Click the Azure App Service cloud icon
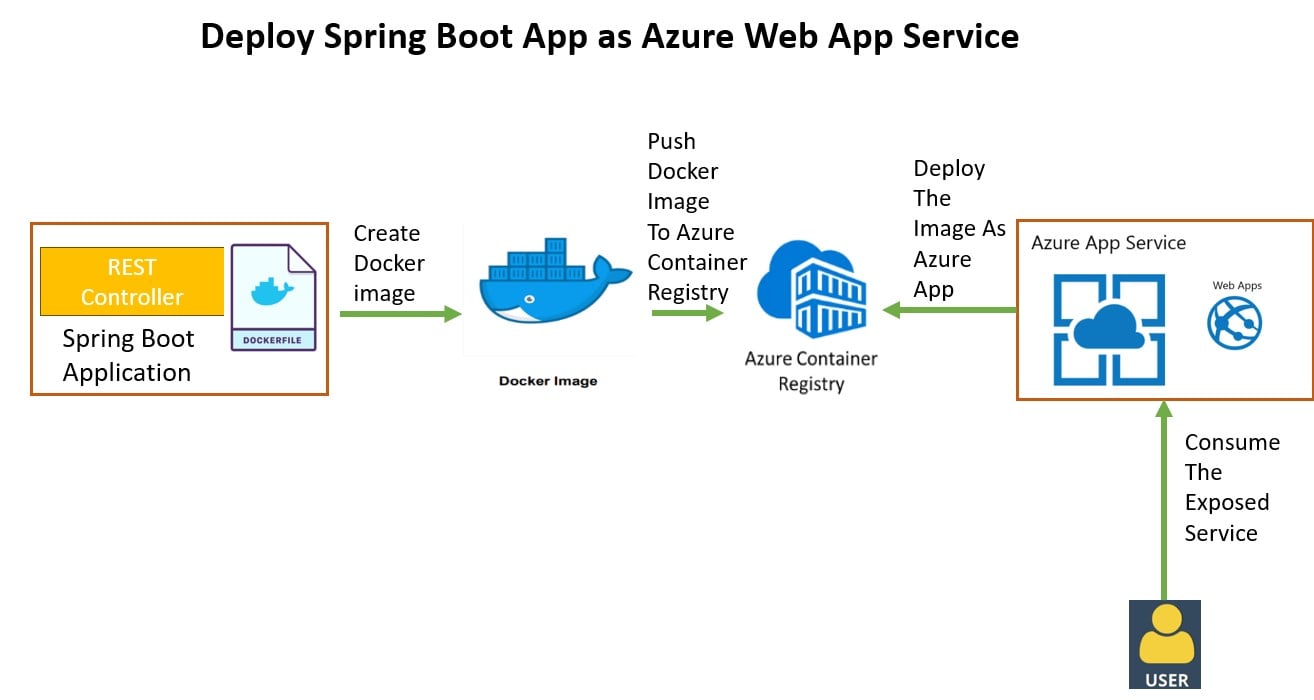This screenshot has width=1314, height=700. pyautogui.click(x=1108, y=329)
